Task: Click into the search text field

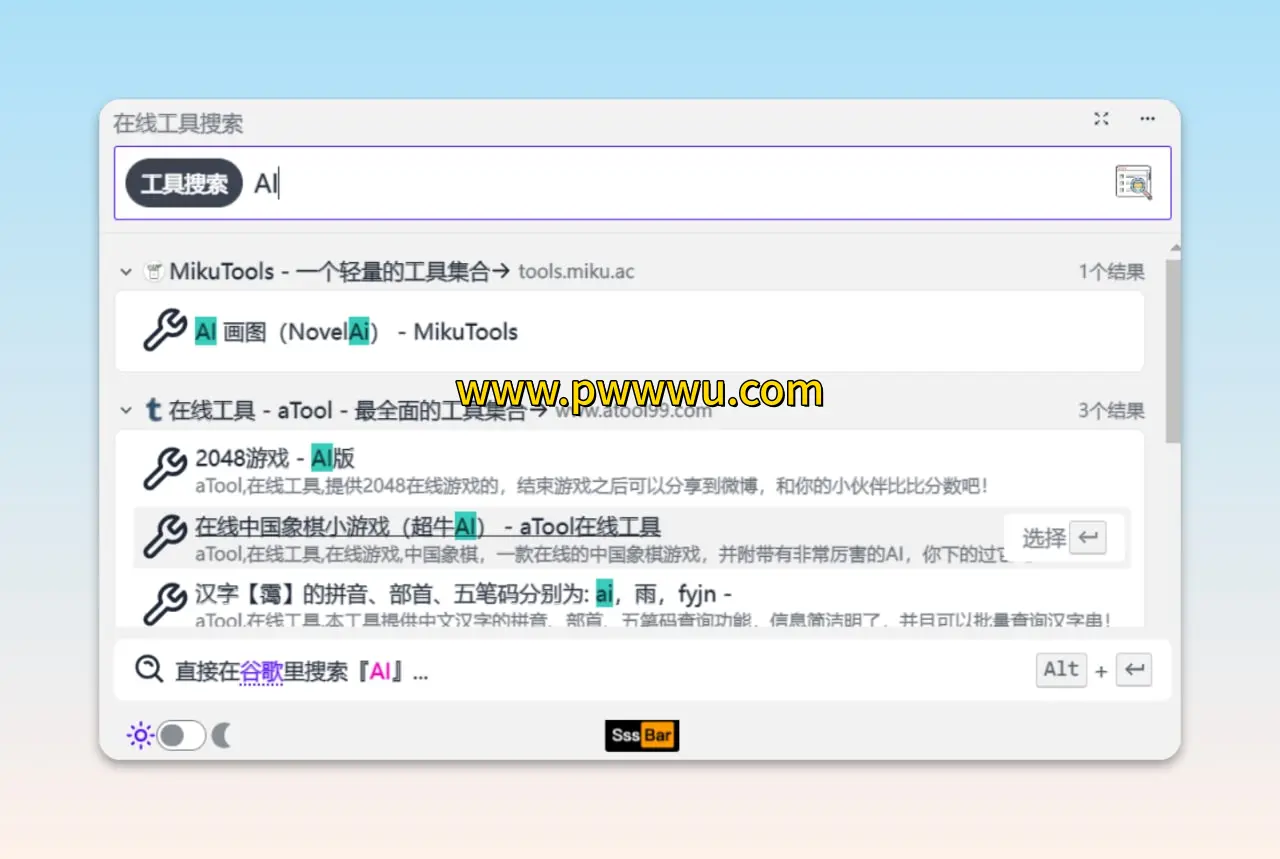Action: [x=680, y=184]
